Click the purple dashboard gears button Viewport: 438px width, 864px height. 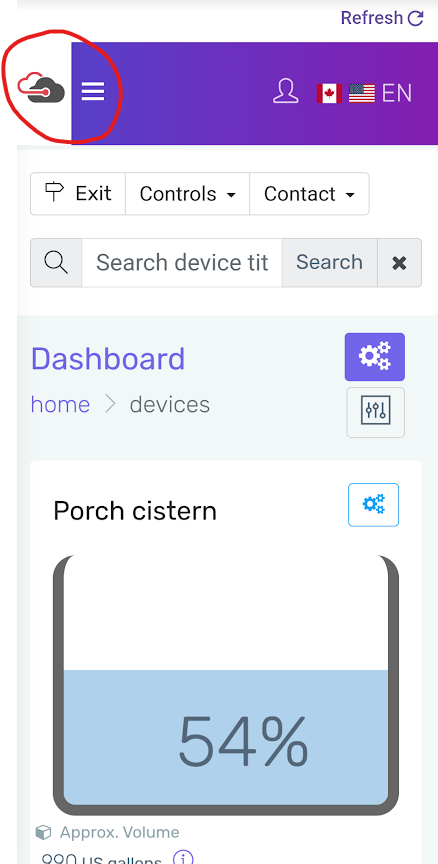375,357
